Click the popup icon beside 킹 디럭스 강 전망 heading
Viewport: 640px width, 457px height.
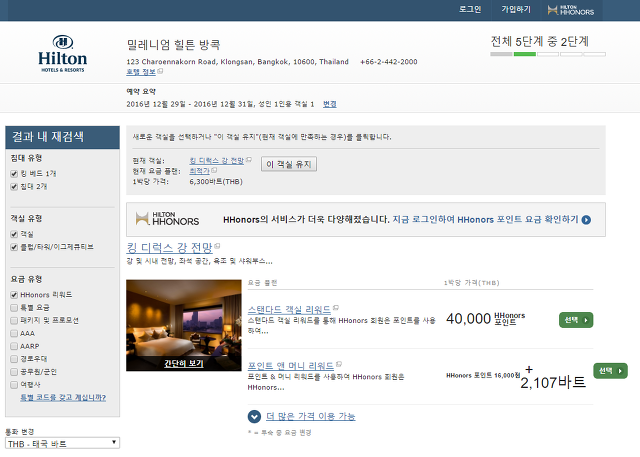click(217, 246)
